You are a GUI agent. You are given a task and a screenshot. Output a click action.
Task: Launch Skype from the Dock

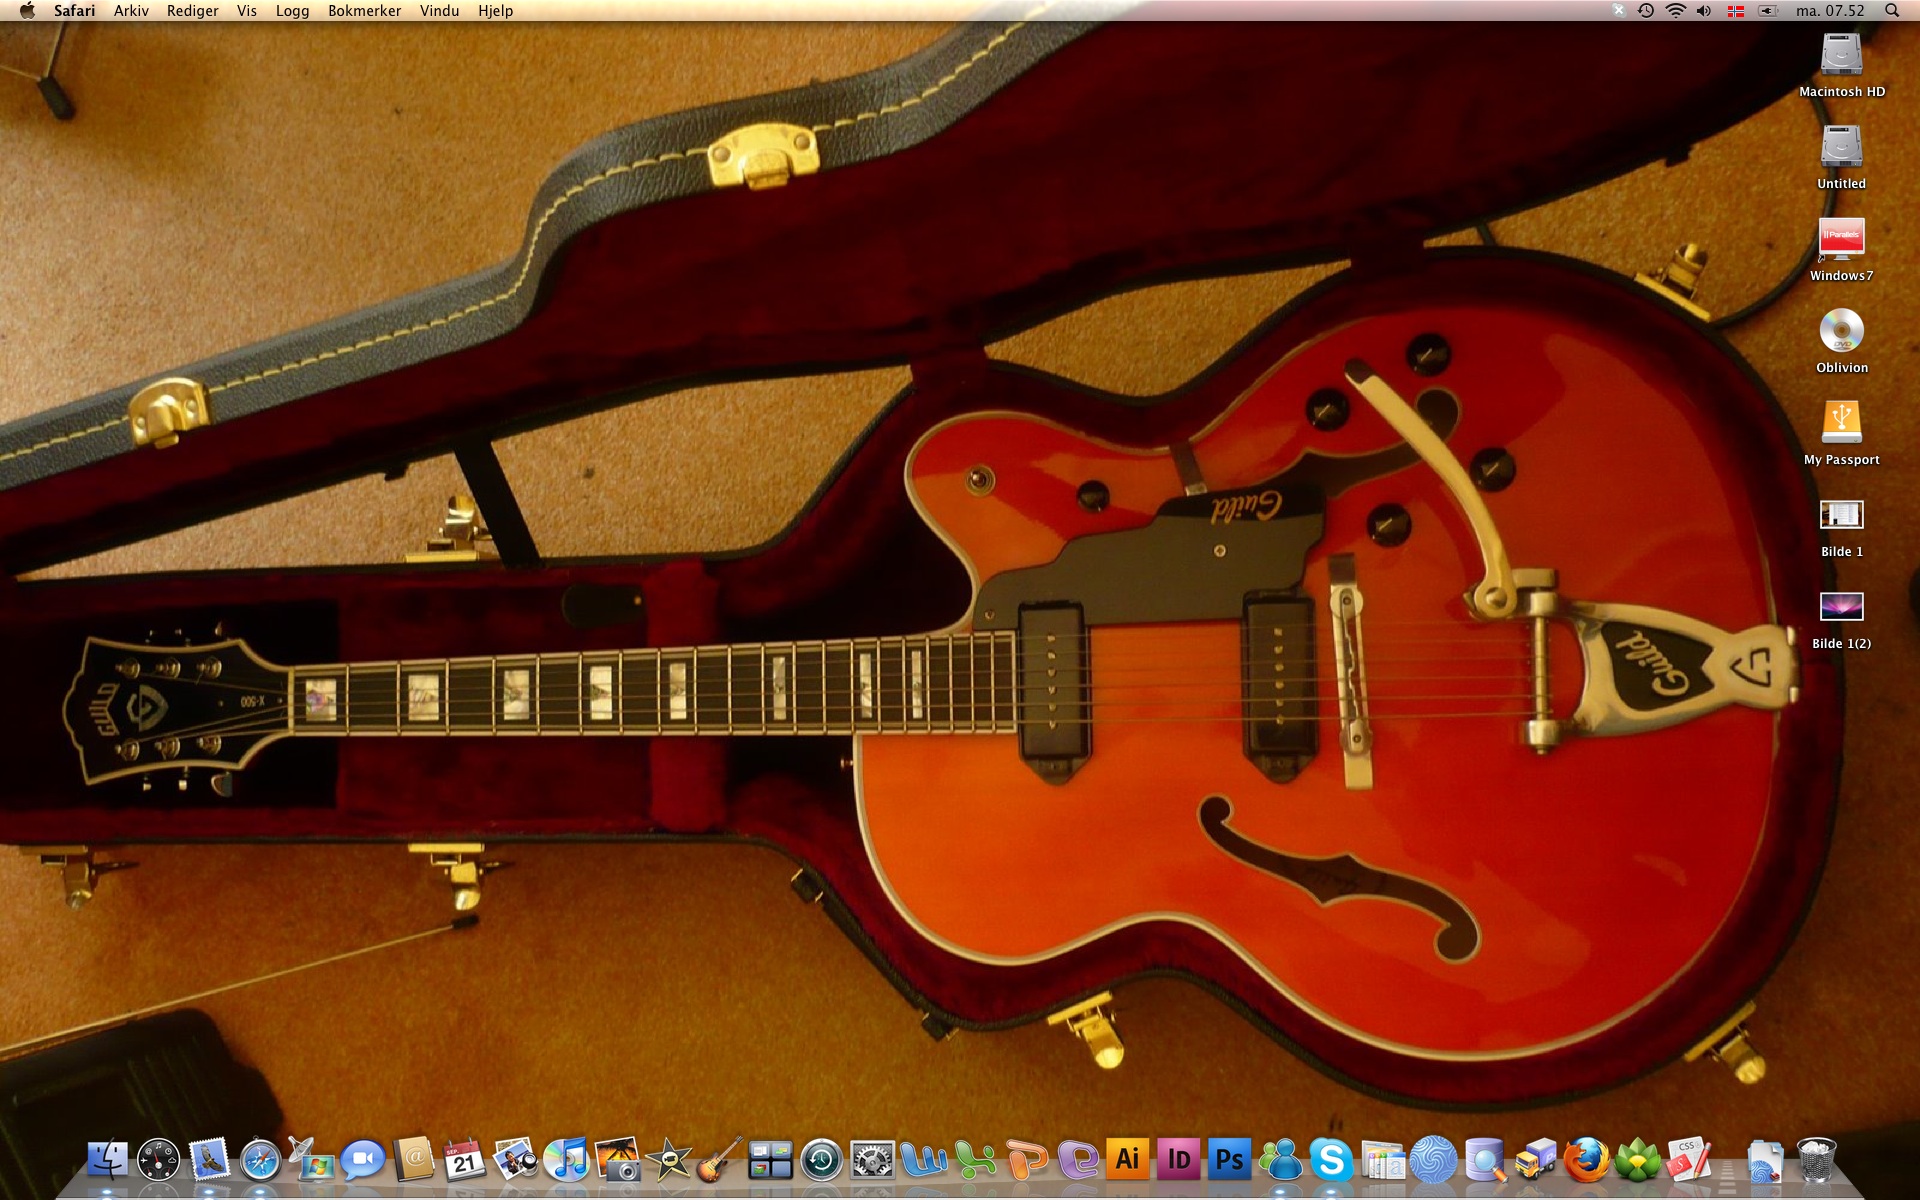point(1331,1160)
